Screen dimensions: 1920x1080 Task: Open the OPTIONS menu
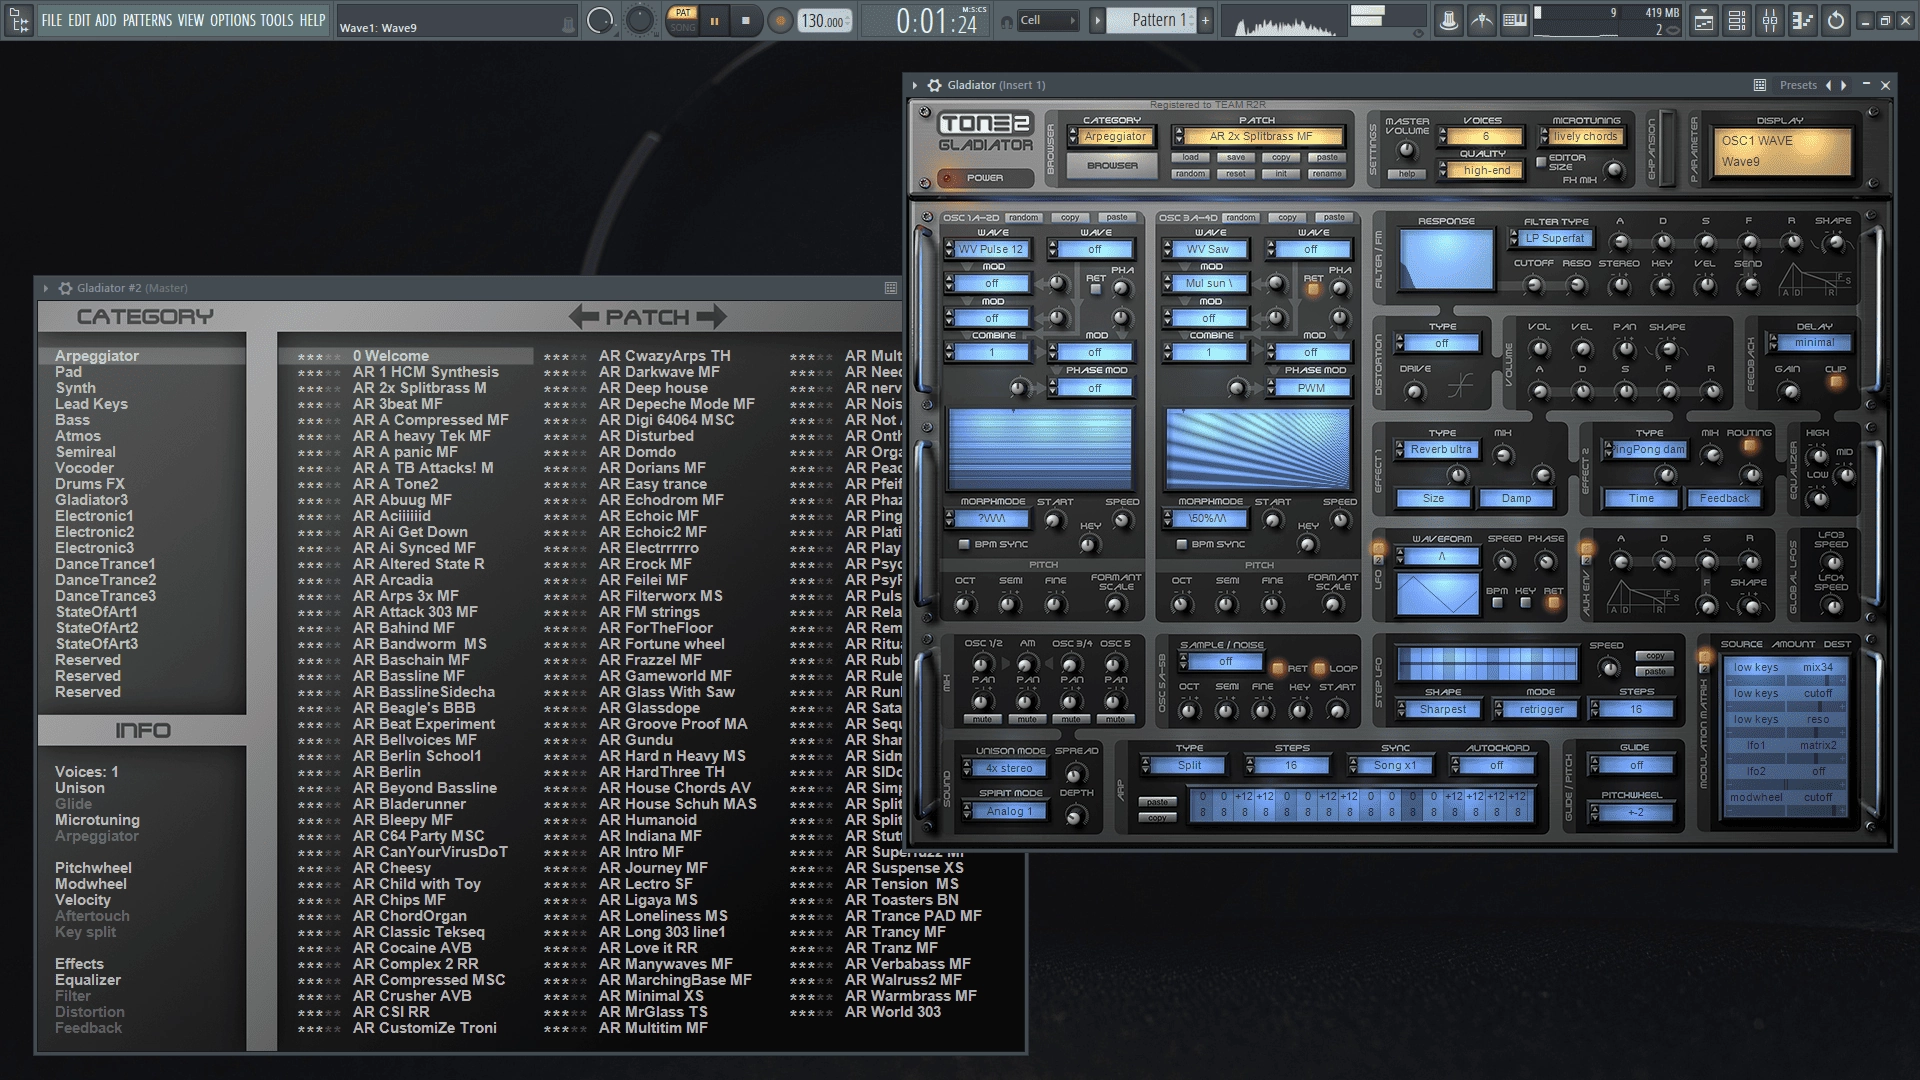pyautogui.click(x=233, y=20)
